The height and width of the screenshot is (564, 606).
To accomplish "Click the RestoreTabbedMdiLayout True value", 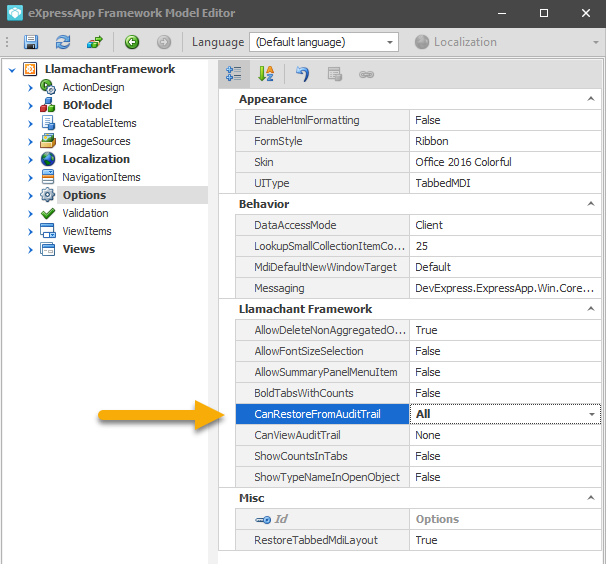I will point(505,540).
